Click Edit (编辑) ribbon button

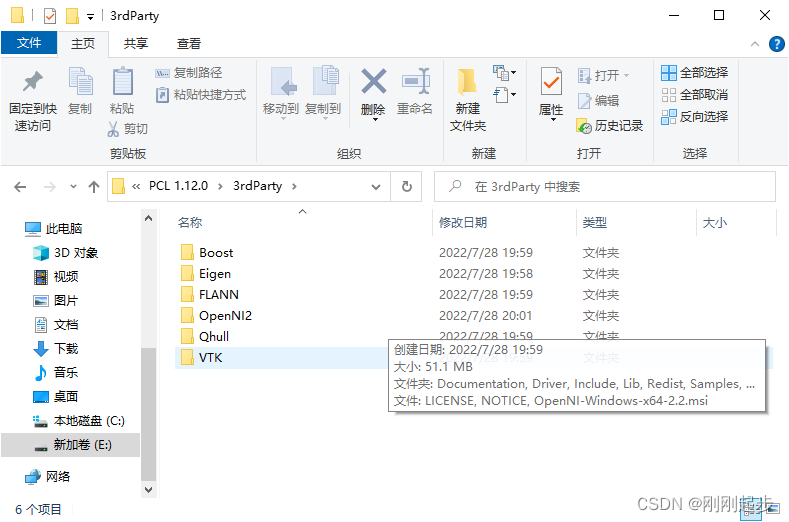(x=598, y=101)
